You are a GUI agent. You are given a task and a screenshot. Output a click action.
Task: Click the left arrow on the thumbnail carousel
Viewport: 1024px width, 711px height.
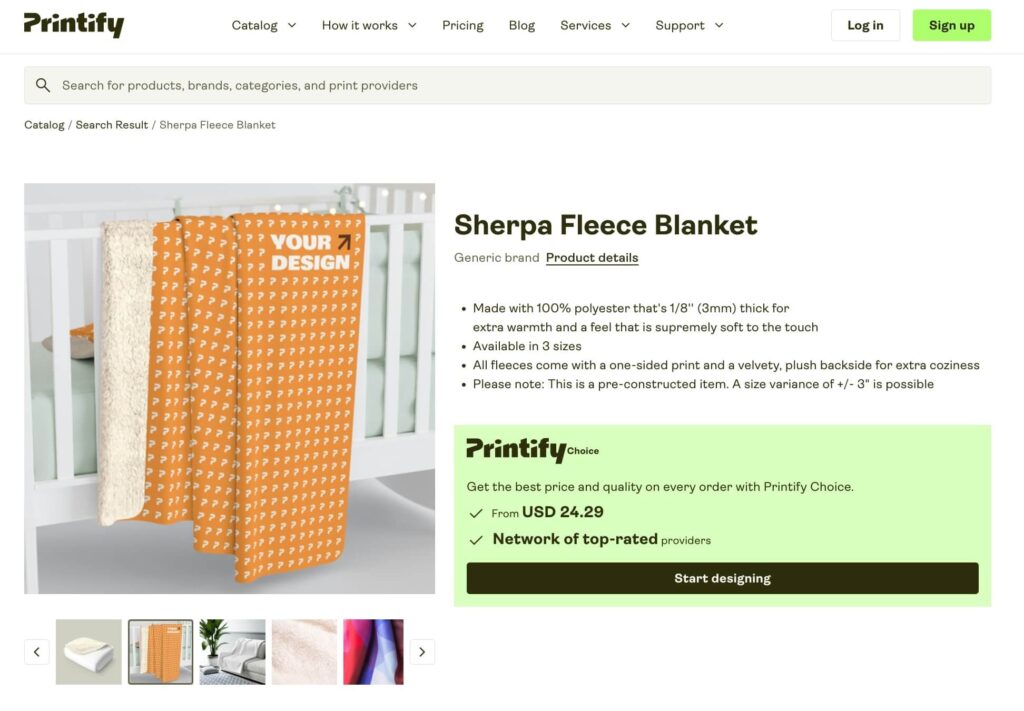[x=37, y=651]
